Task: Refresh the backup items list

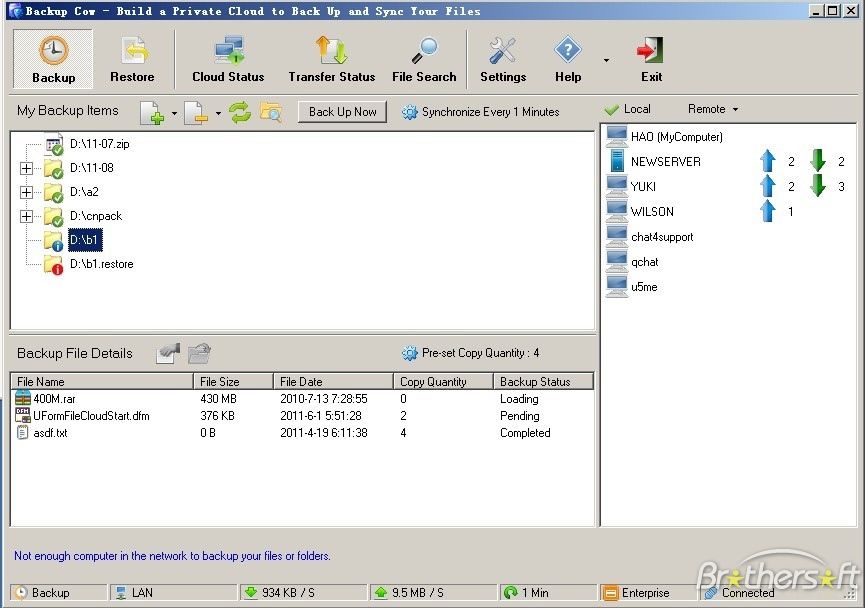Action: click(x=240, y=112)
